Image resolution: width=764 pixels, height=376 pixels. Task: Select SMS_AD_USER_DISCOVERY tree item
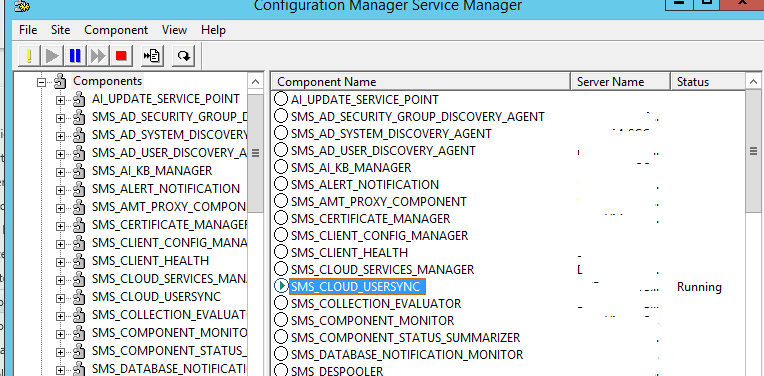pos(169,152)
